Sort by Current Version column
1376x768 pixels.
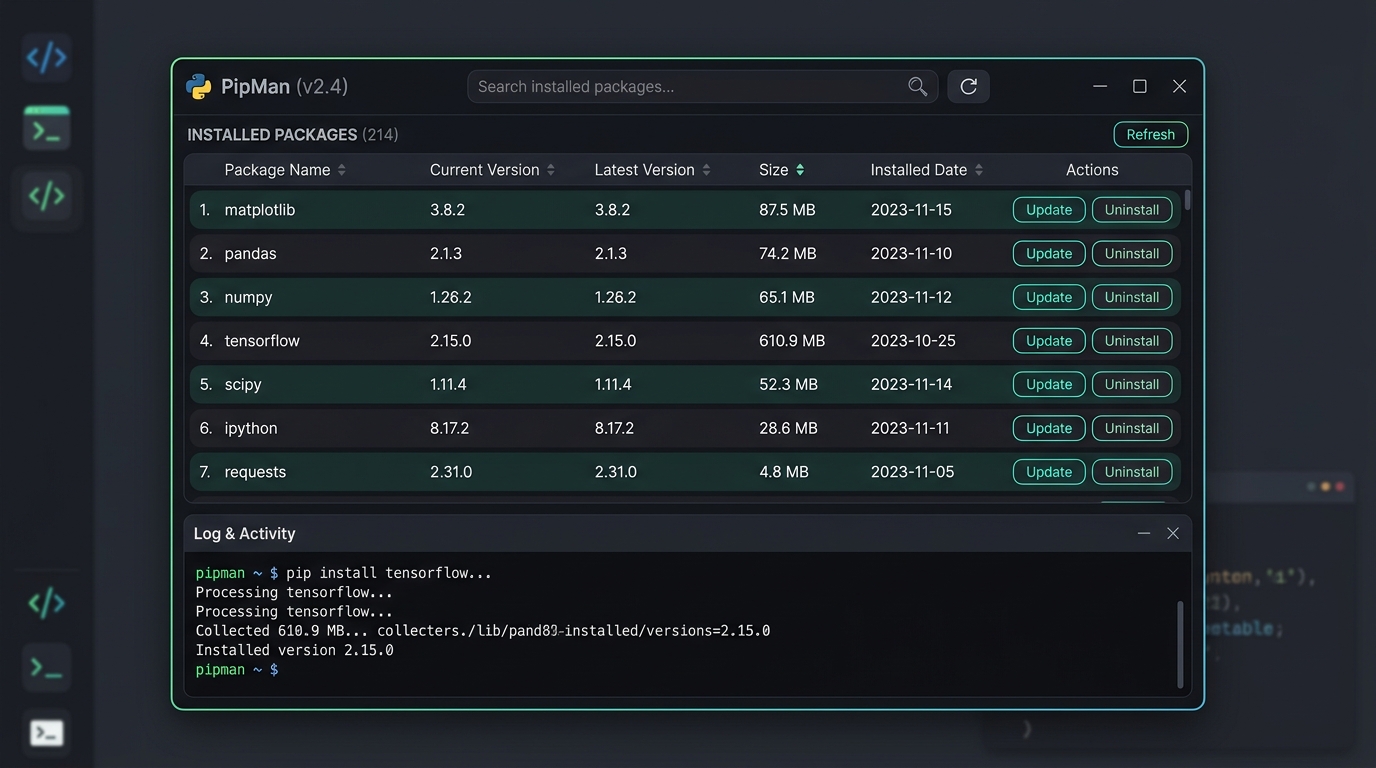pyautogui.click(x=492, y=170)
